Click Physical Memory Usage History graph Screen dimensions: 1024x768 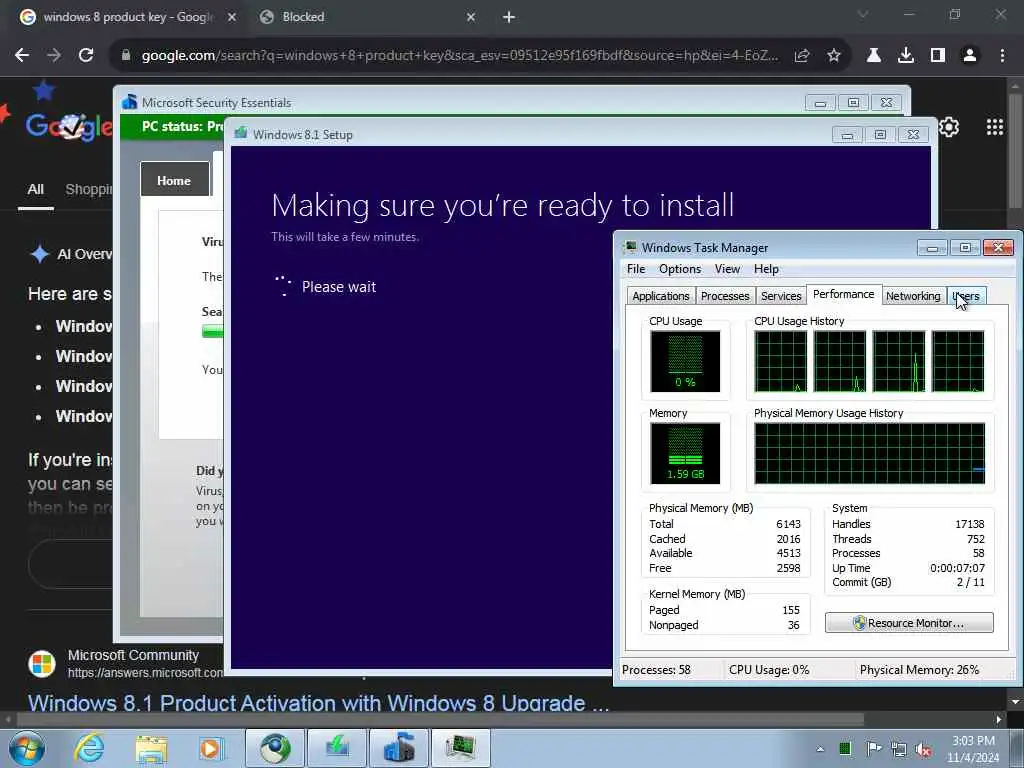coord(869,453)
